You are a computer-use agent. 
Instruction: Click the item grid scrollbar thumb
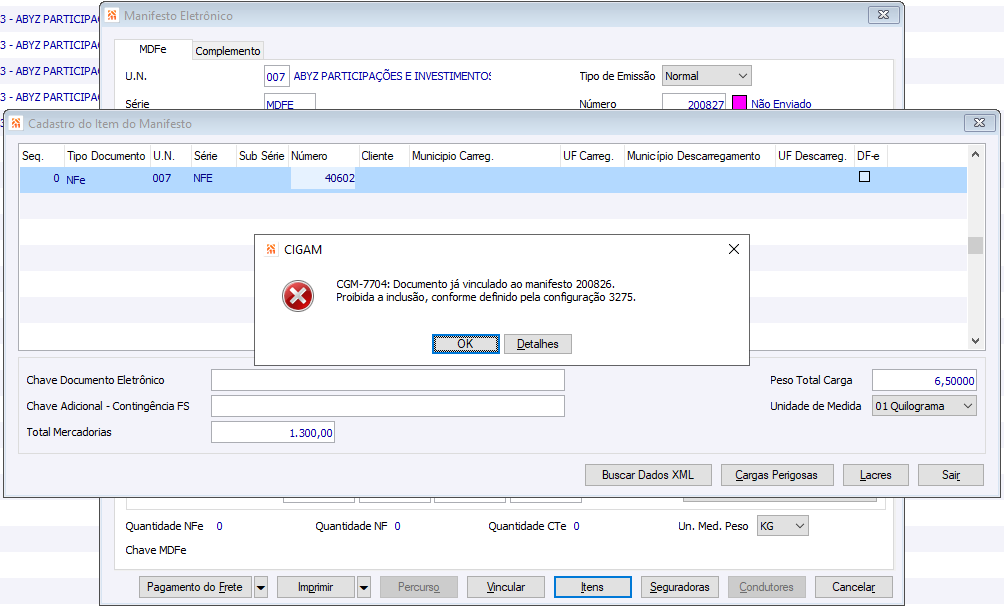[x=975, y=246]
